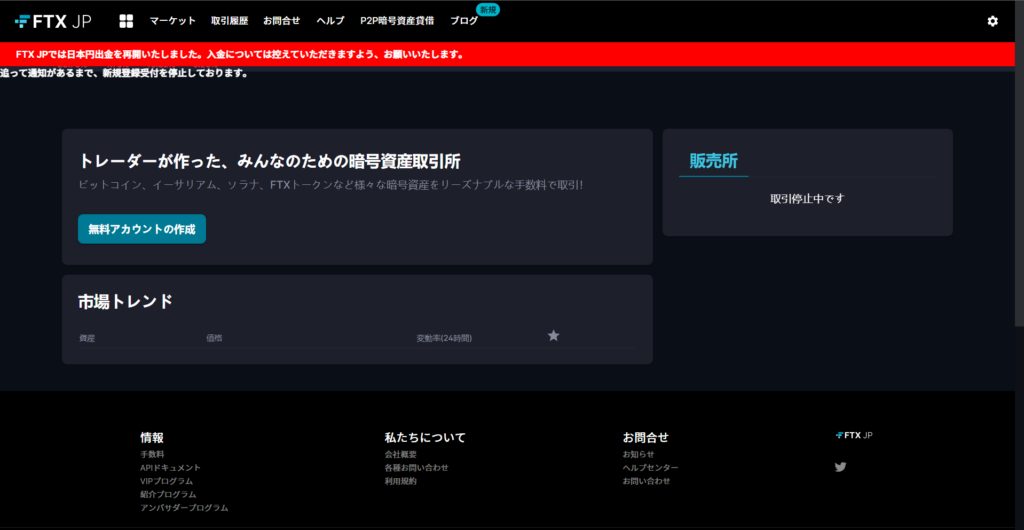Open the 紹介プログラム footer link
Image resolution: width=1024 pixels, height=530 pixels.
[x=168, y=494]
